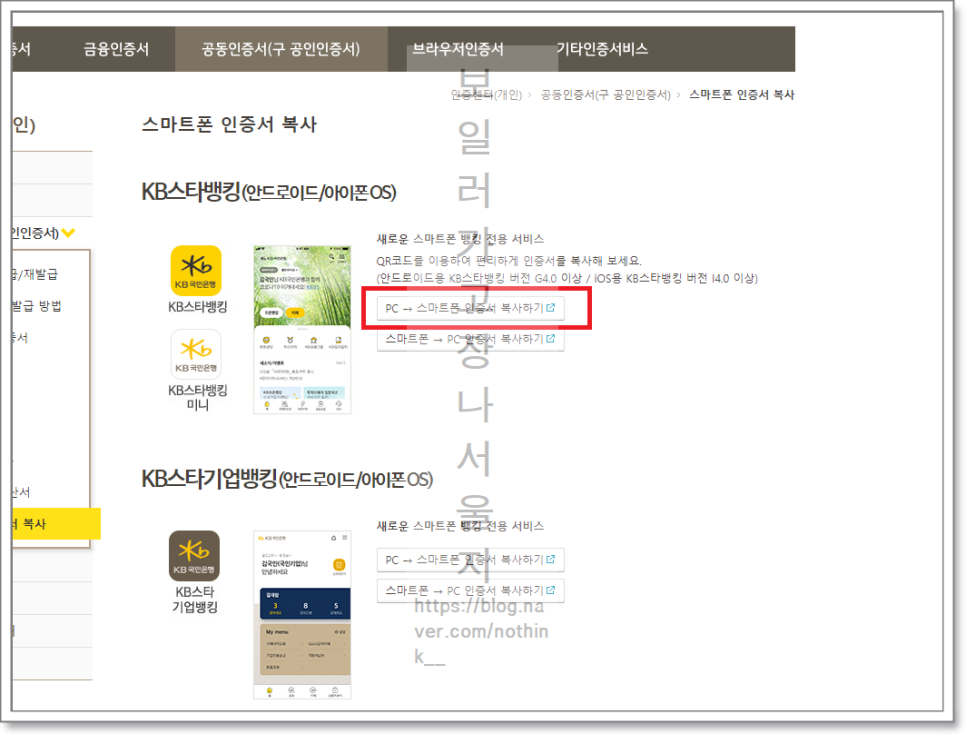Screen dimensions: 966x734
Task: Click the KB스타뱅킹 미니 label text
Action: (198, 398)
